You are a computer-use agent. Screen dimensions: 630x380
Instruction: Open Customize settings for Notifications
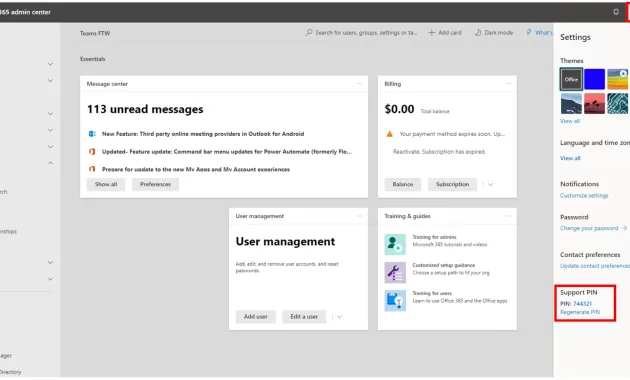(584, 196)
